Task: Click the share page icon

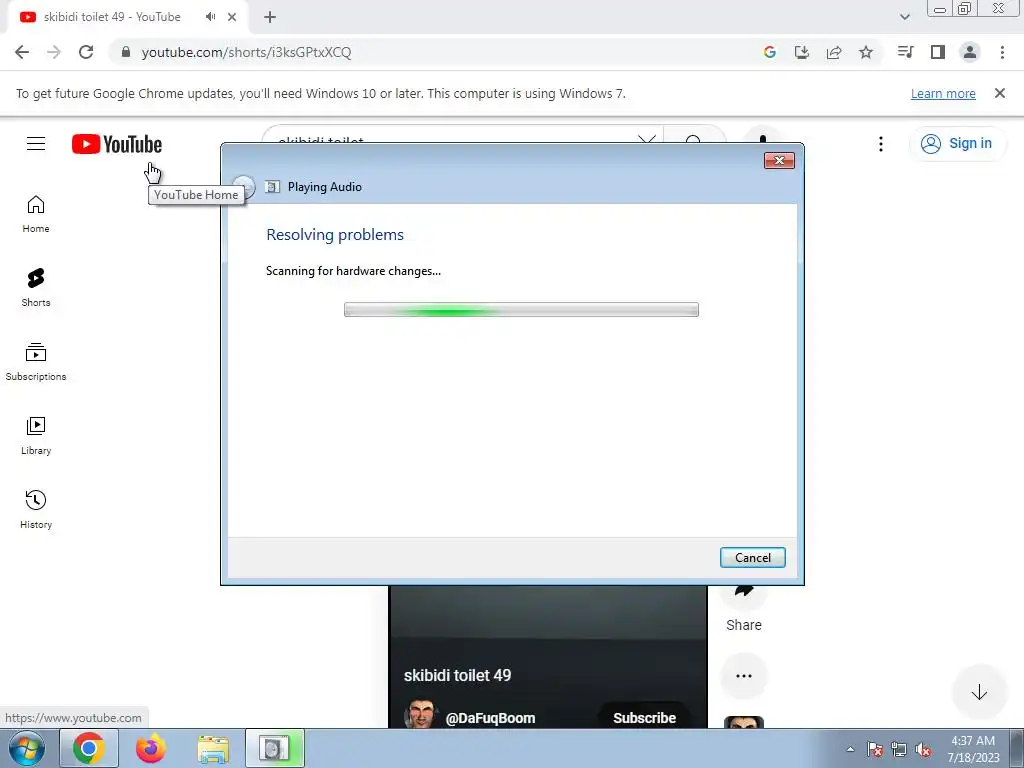Action: click(x=834, y=52)
